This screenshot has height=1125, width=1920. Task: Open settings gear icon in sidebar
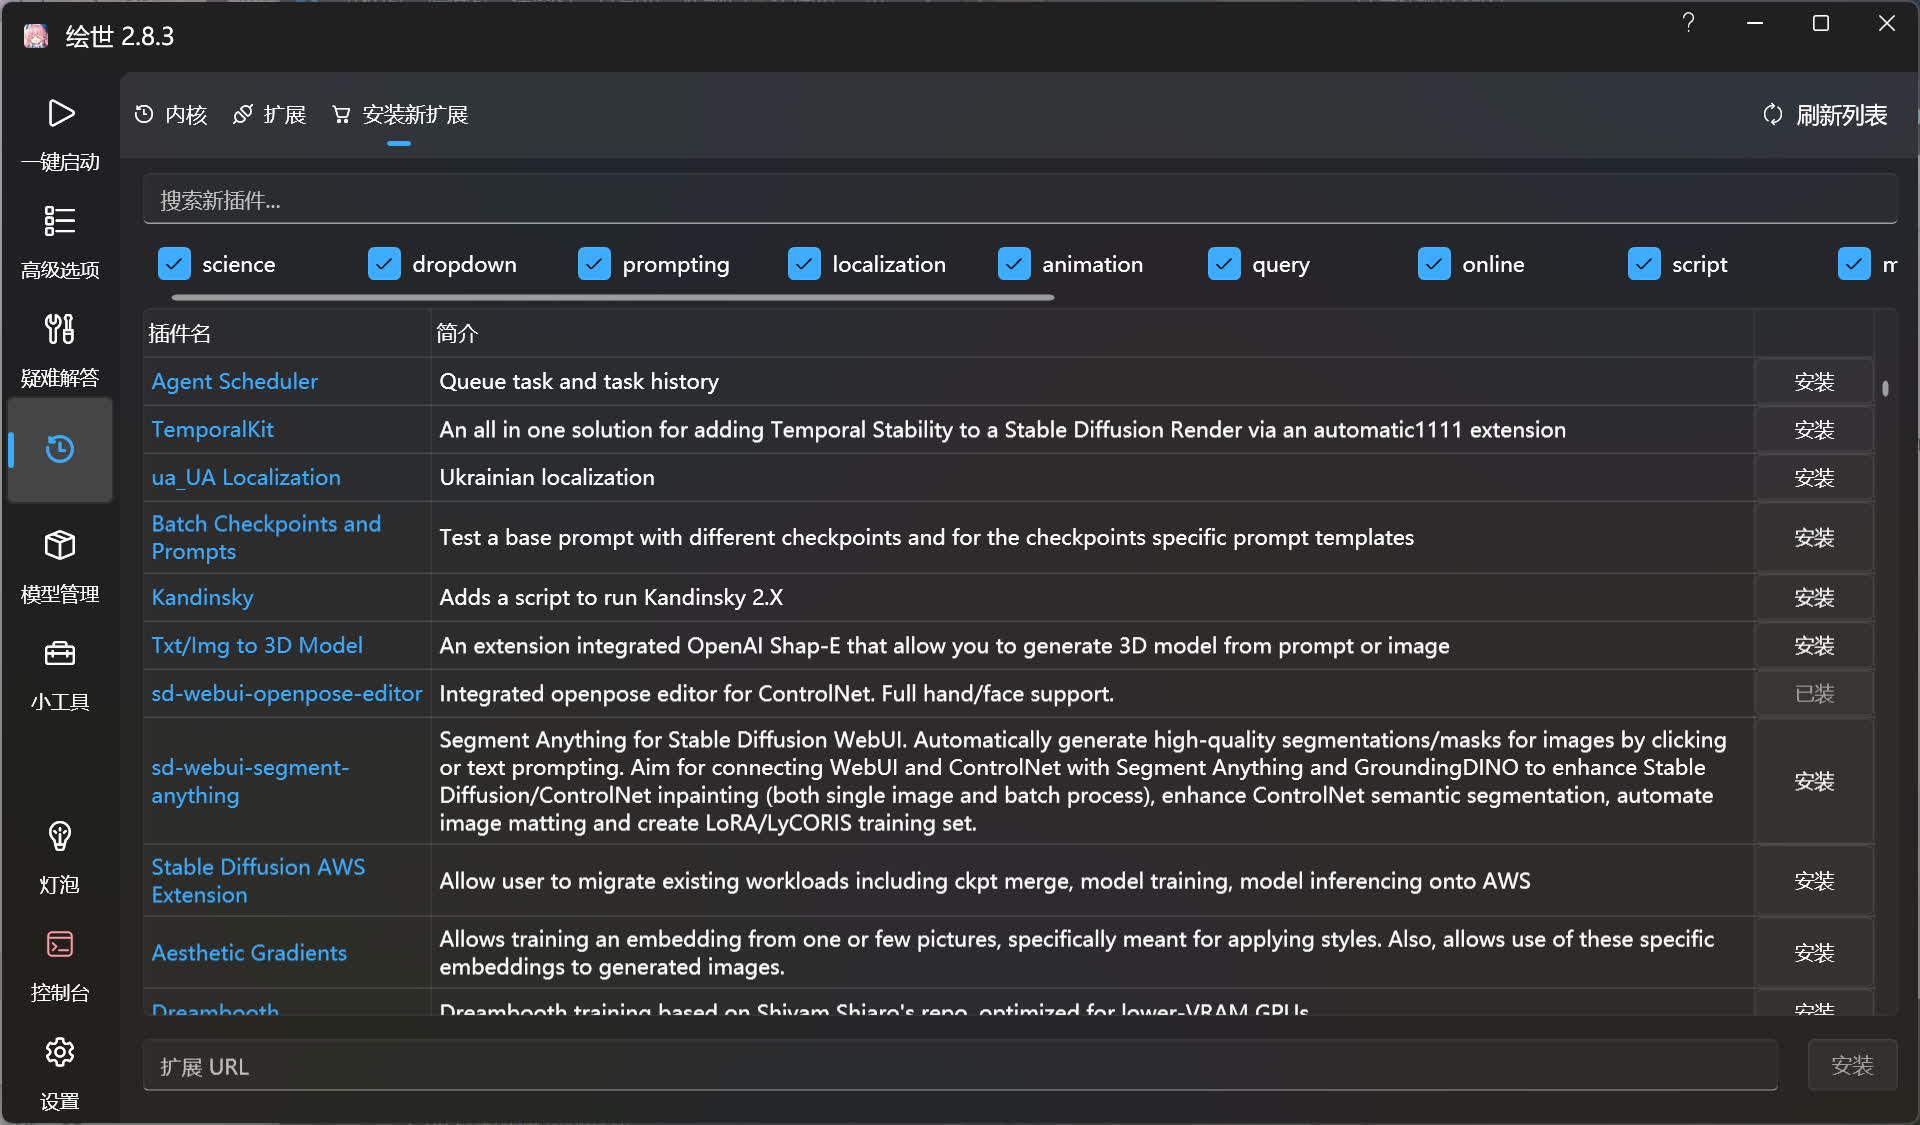tap(60, 1052)
